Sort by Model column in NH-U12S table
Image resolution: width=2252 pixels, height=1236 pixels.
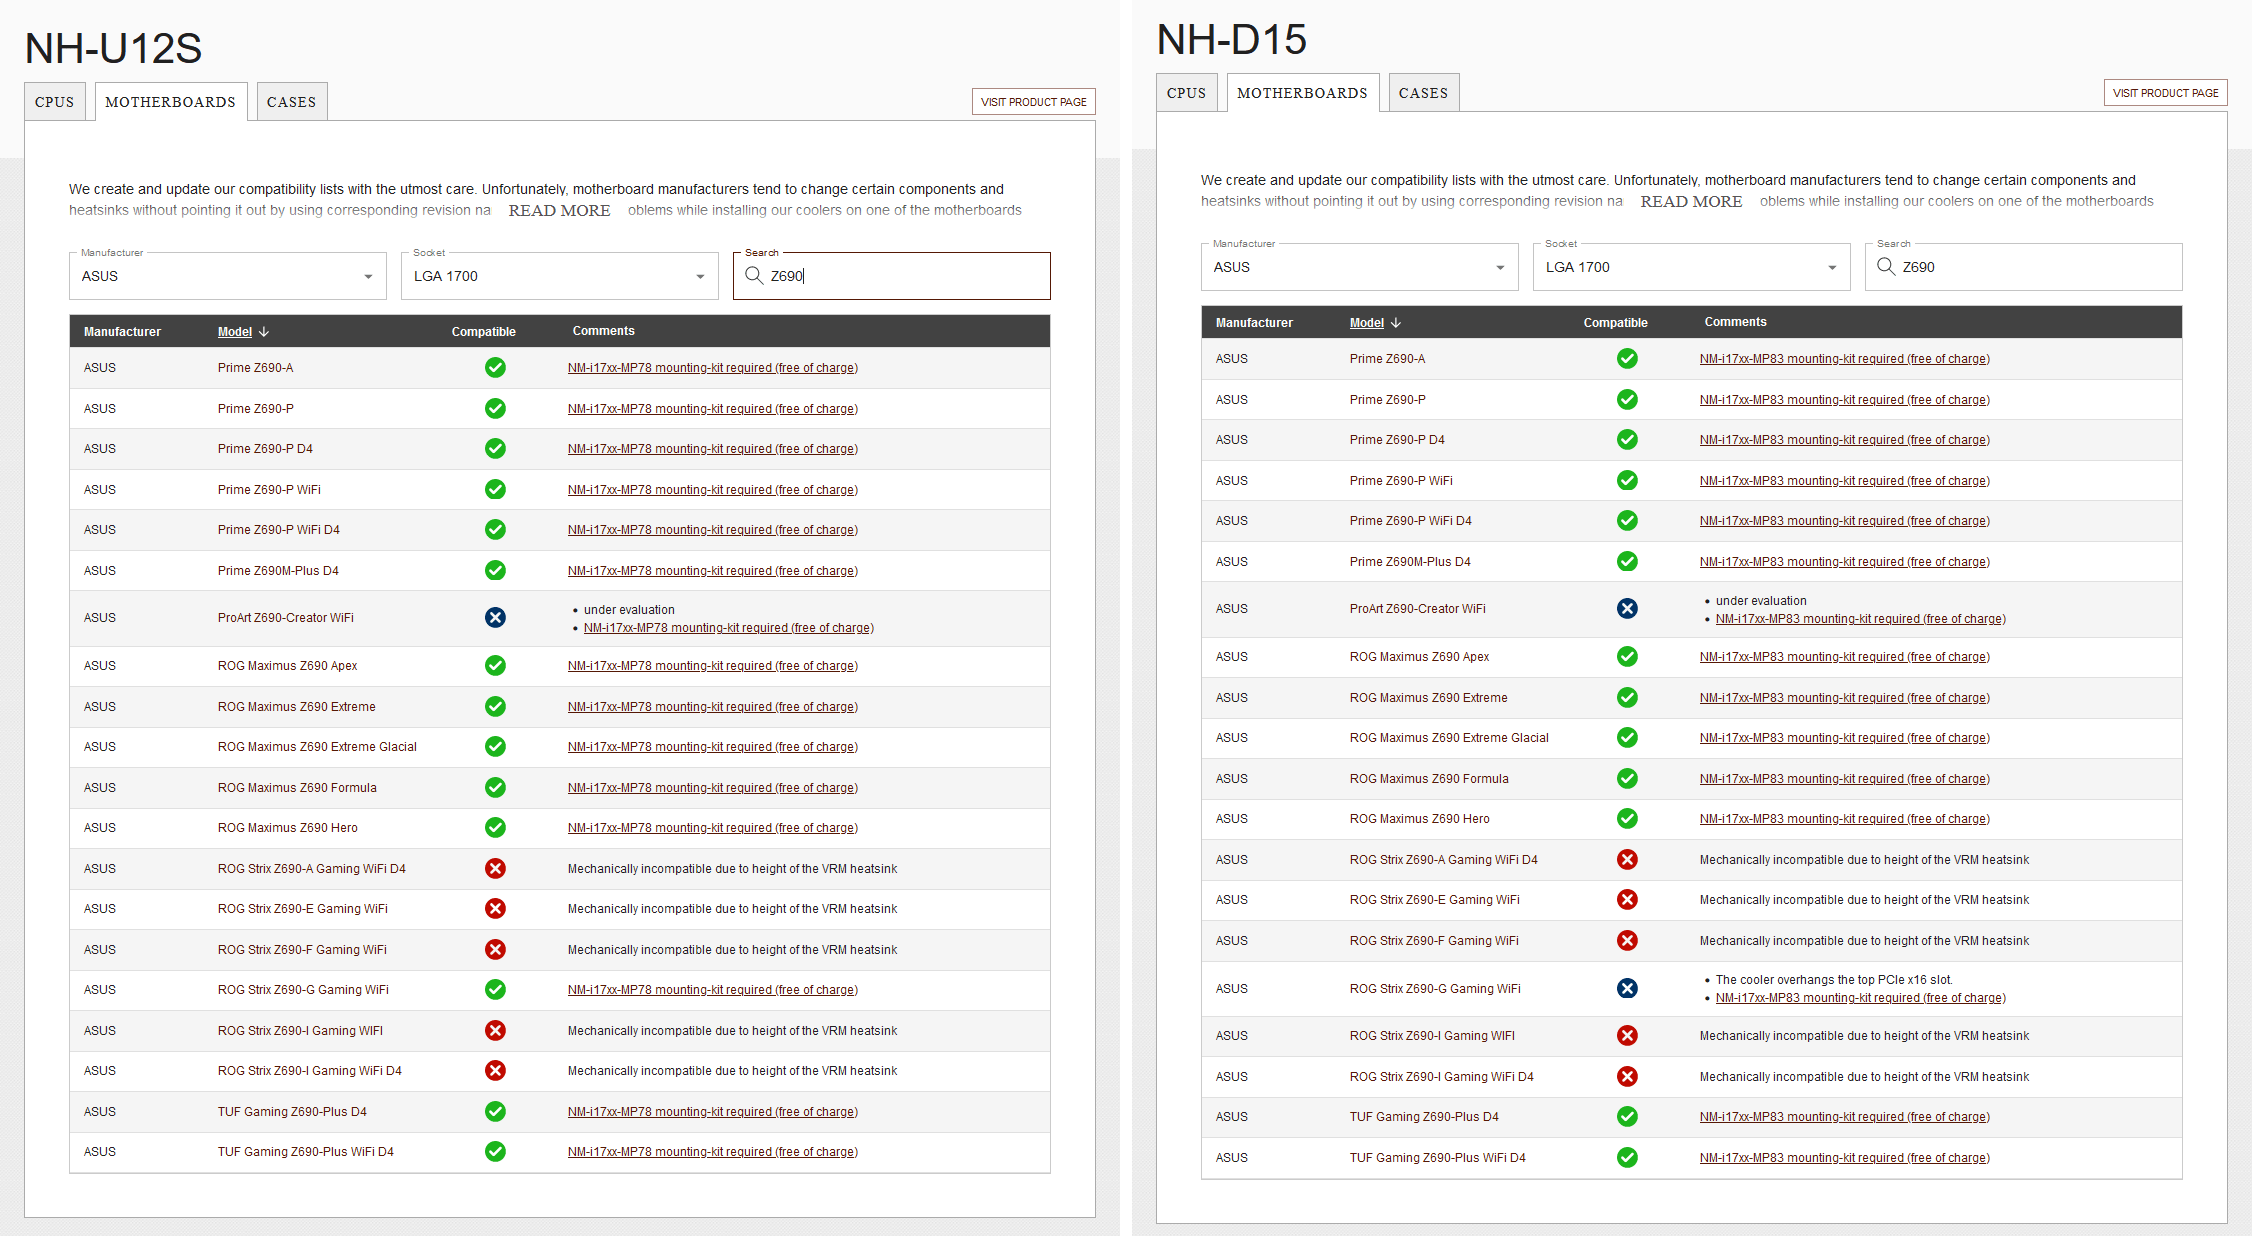[235, 332]
